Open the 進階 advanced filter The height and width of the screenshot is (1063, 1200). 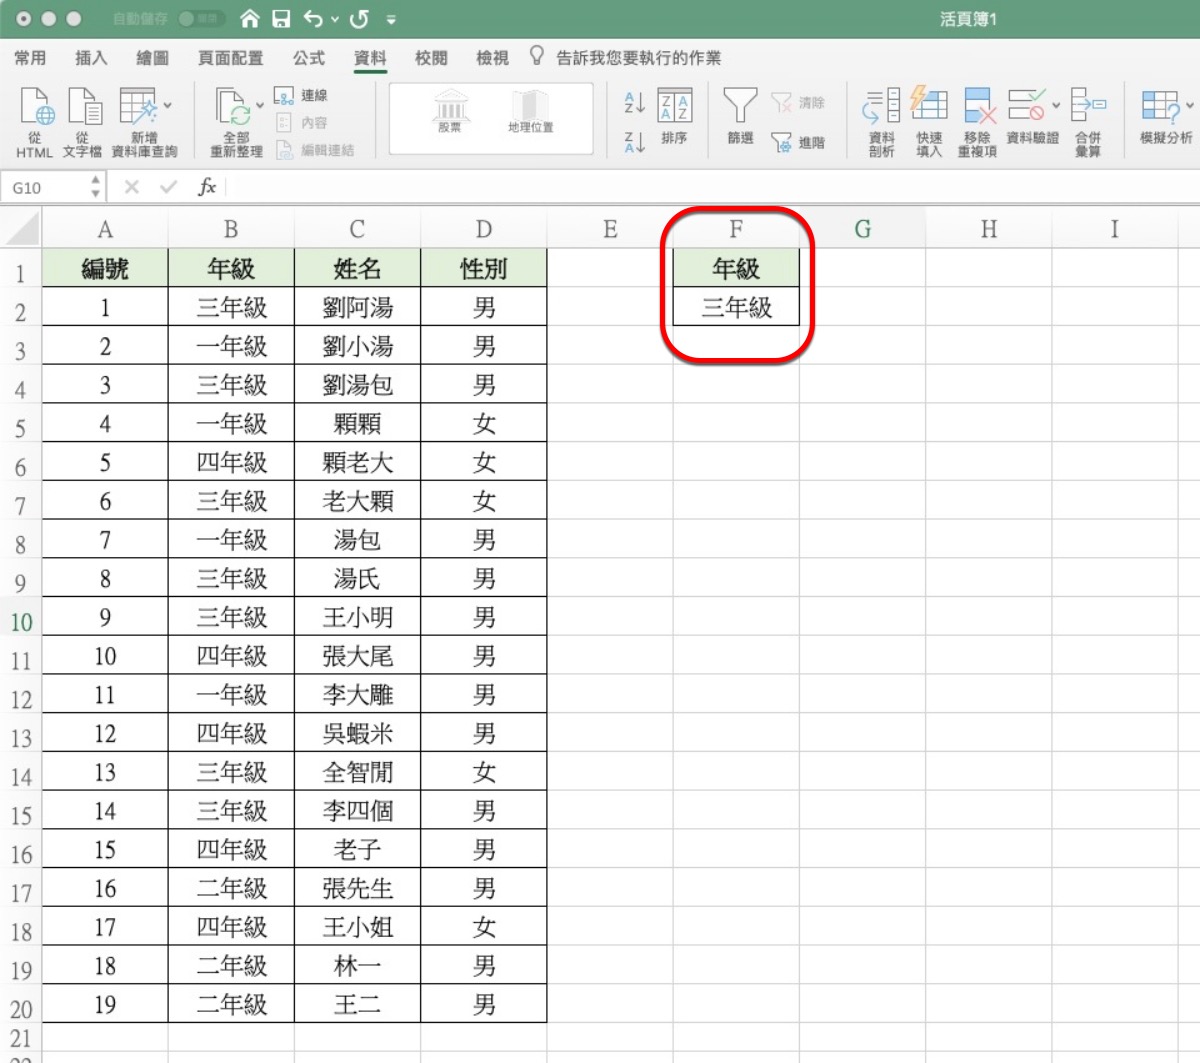[799, 143]
